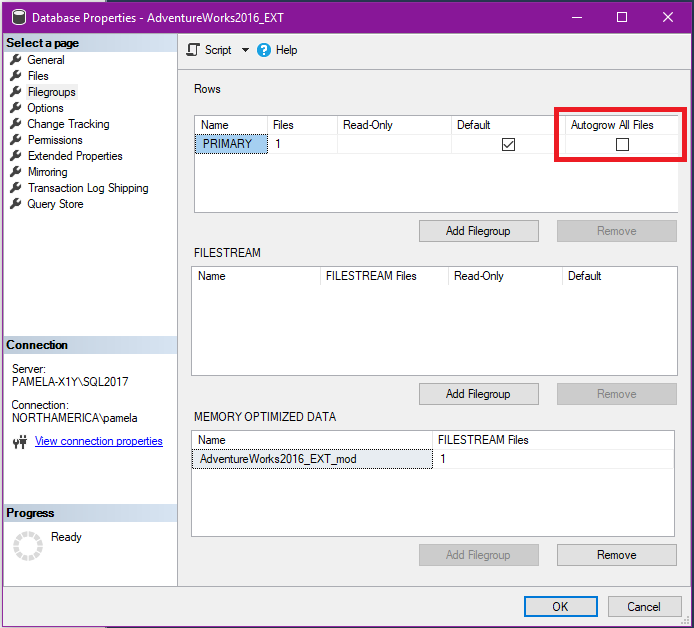Go to the Change Tracking page
This screenshot has width=694, height=628.
tap(68, 124)
